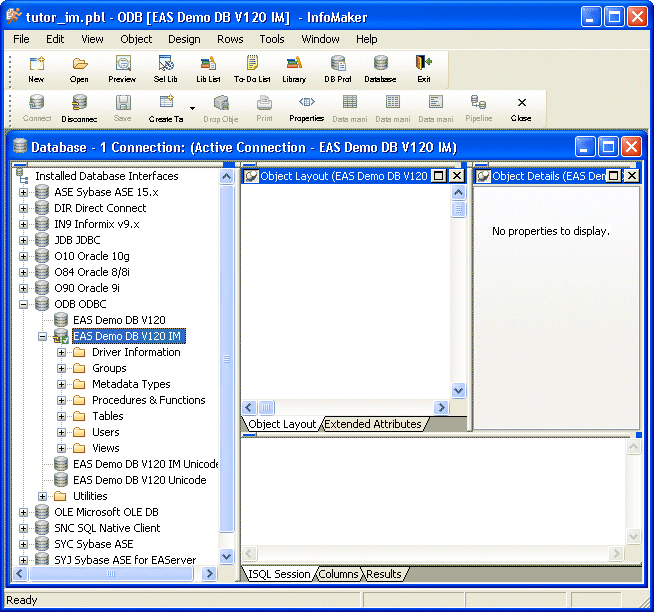Click Object Layout horizontal scroll thumb

tap(266, 407)
